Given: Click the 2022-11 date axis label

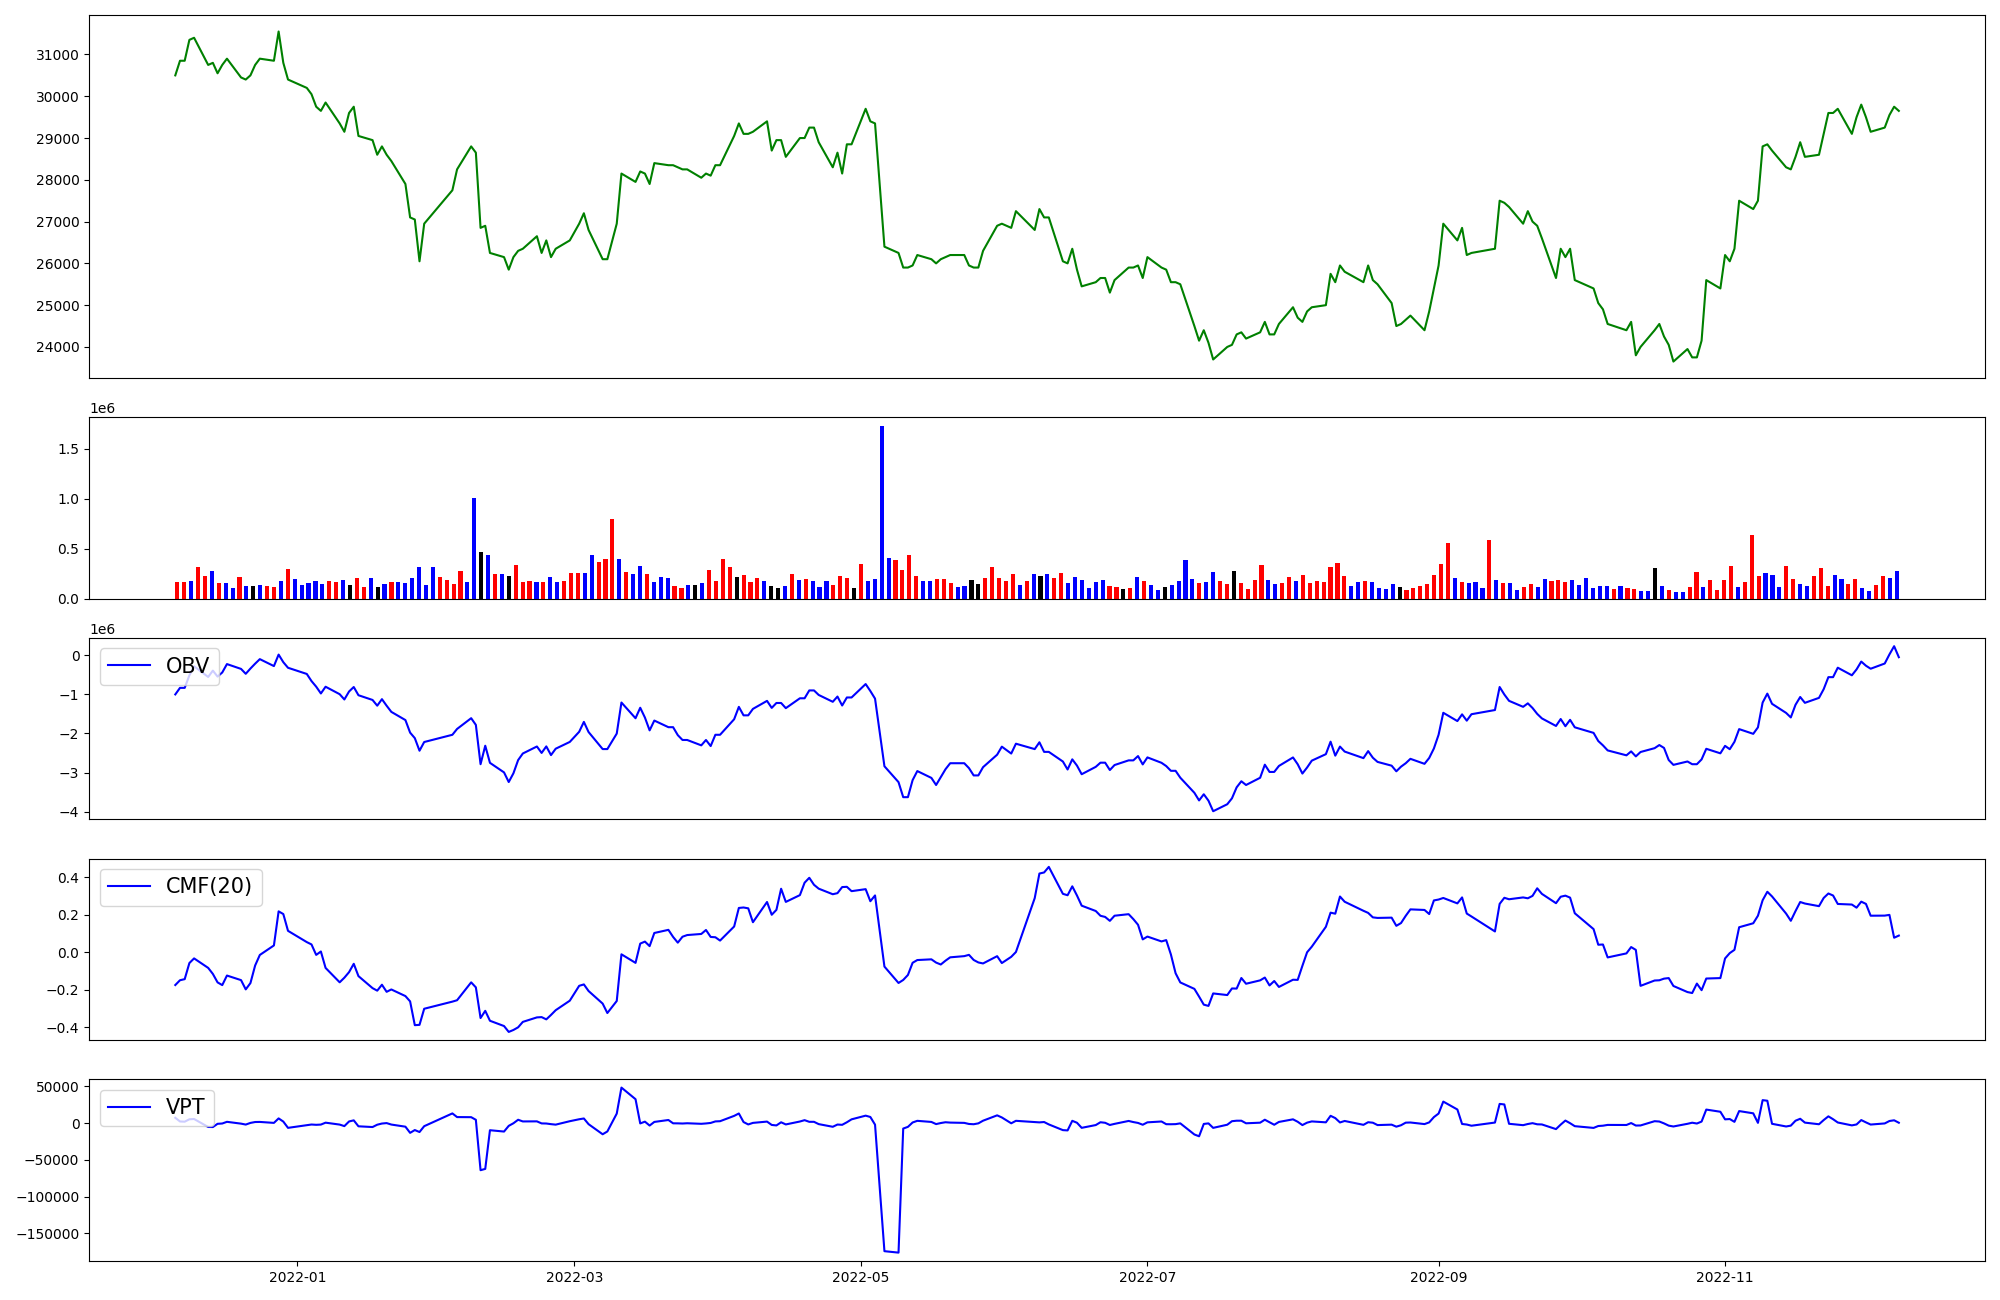Looking at the screenshot, I should [x=1725, y=1277].
